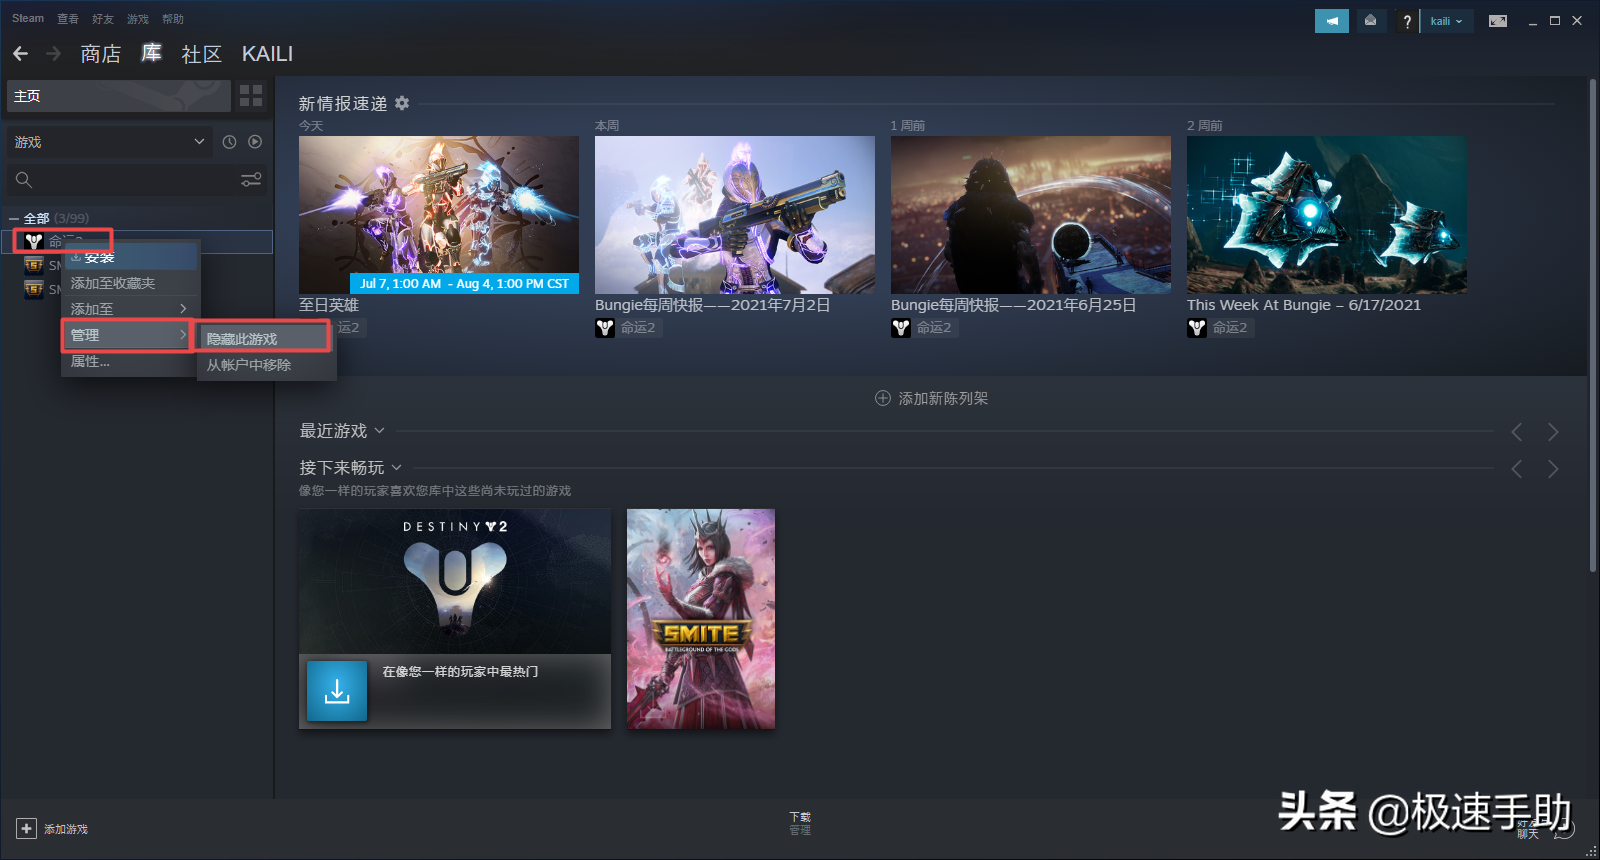The image size is (1600, 860).
Task: Open This Week At Bungie 6/17/2021 image
Action: (x=1327, y=215)
